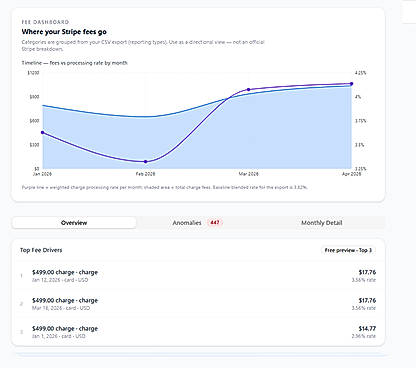This screenshot has width=416, height=368.
Task: Click the Where your Stripe fees go title
Action: 64,32
